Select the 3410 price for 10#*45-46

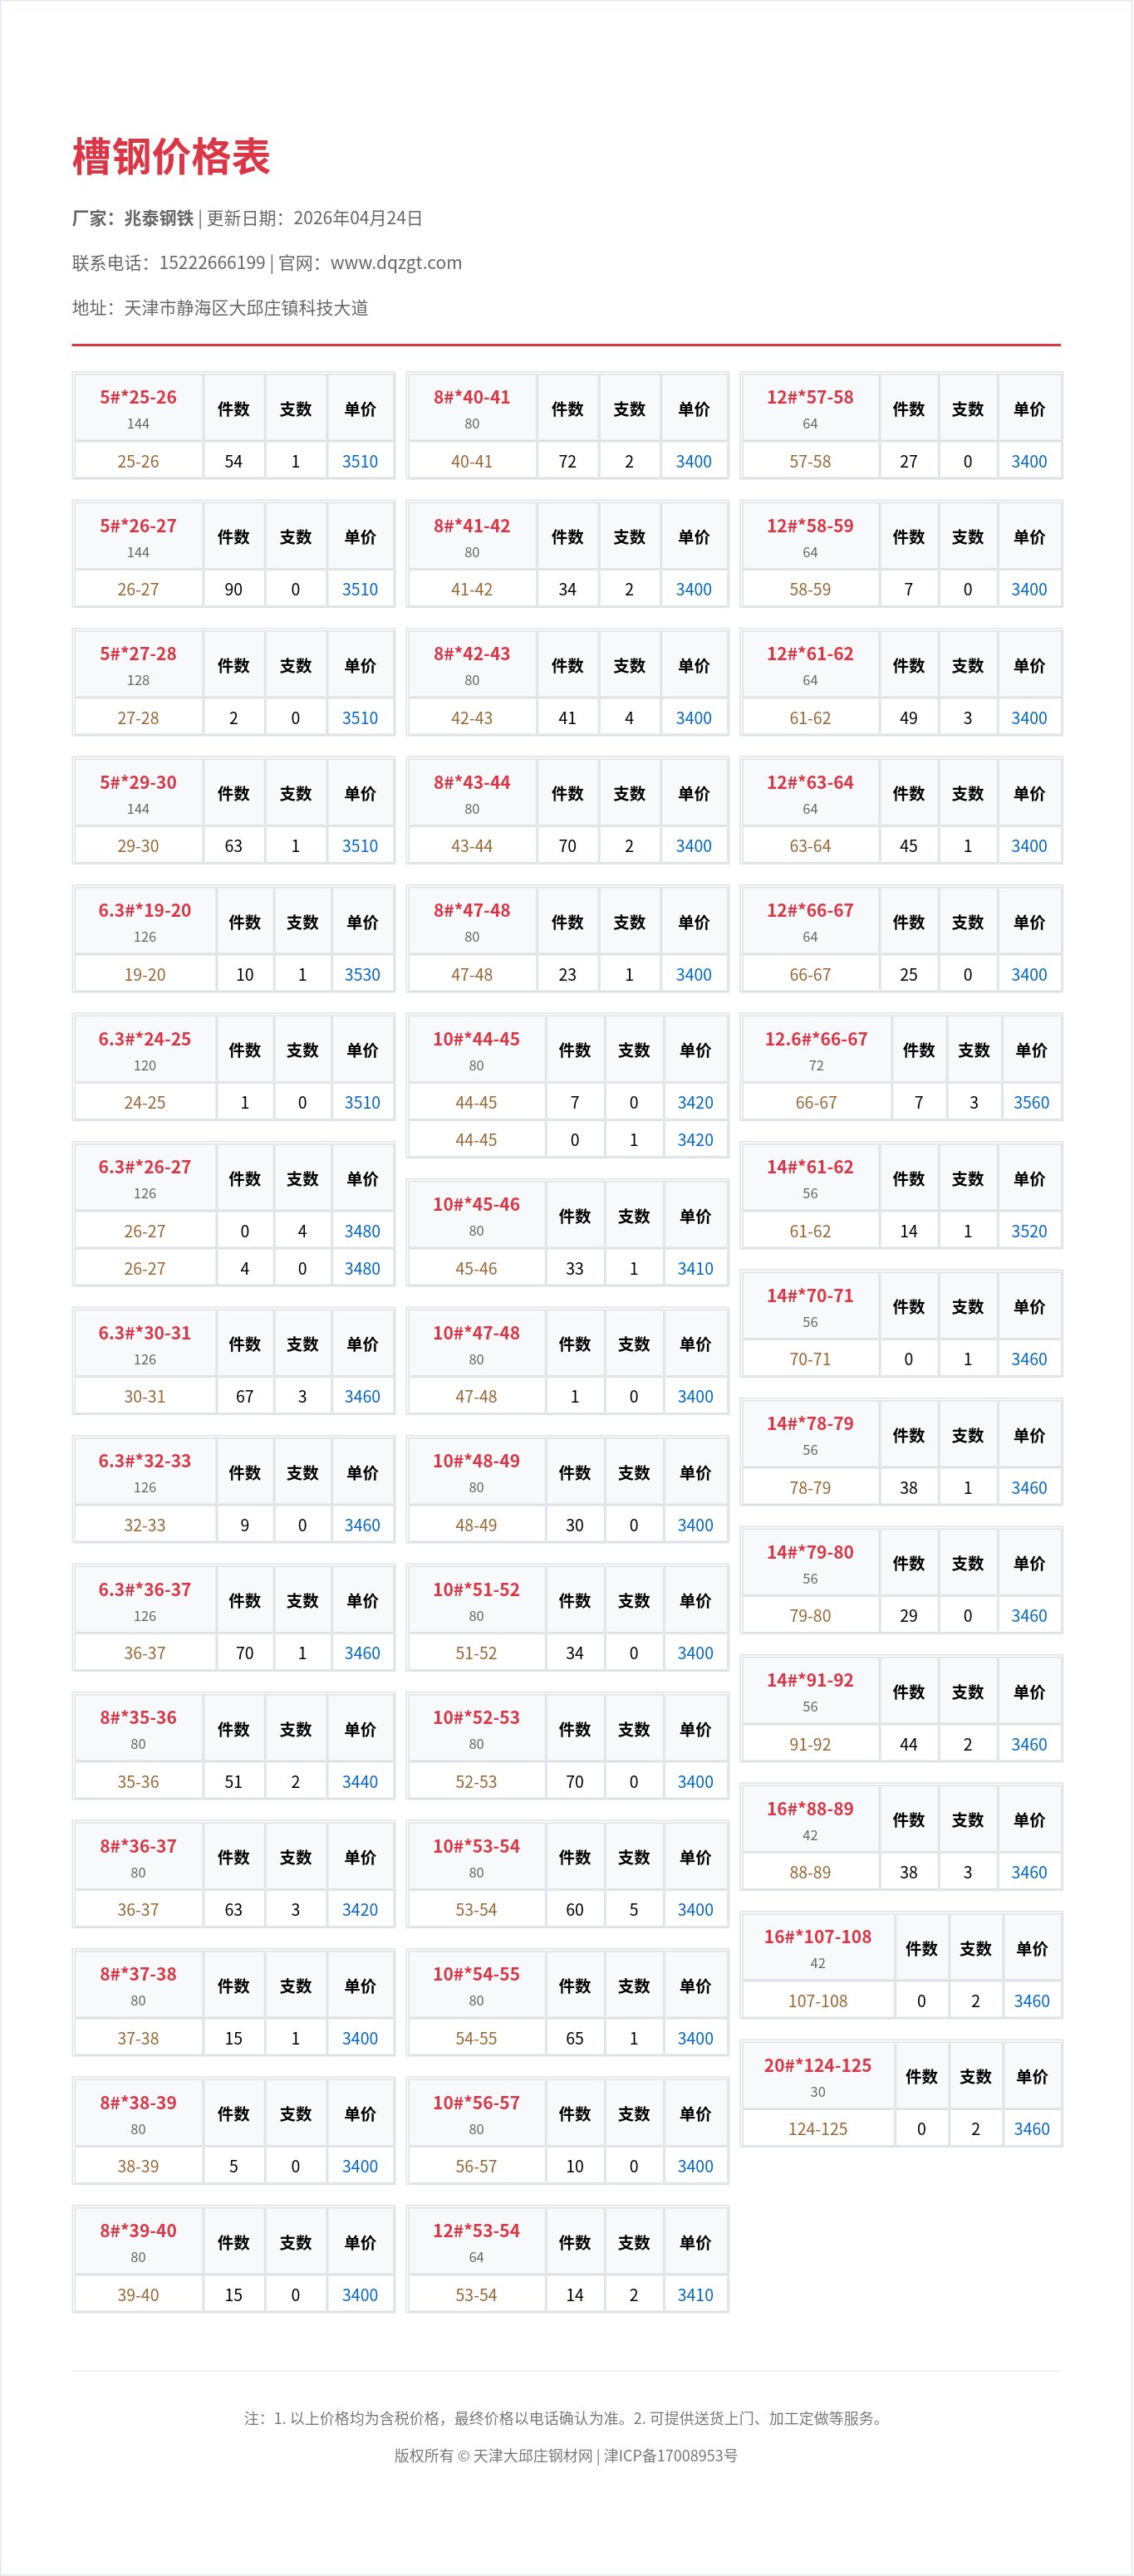click(695, 1269)
